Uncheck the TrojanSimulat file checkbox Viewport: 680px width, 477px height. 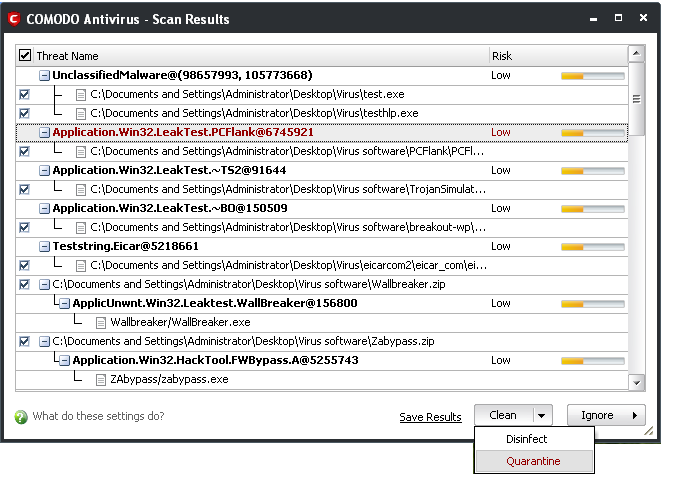tap(24, 189)
